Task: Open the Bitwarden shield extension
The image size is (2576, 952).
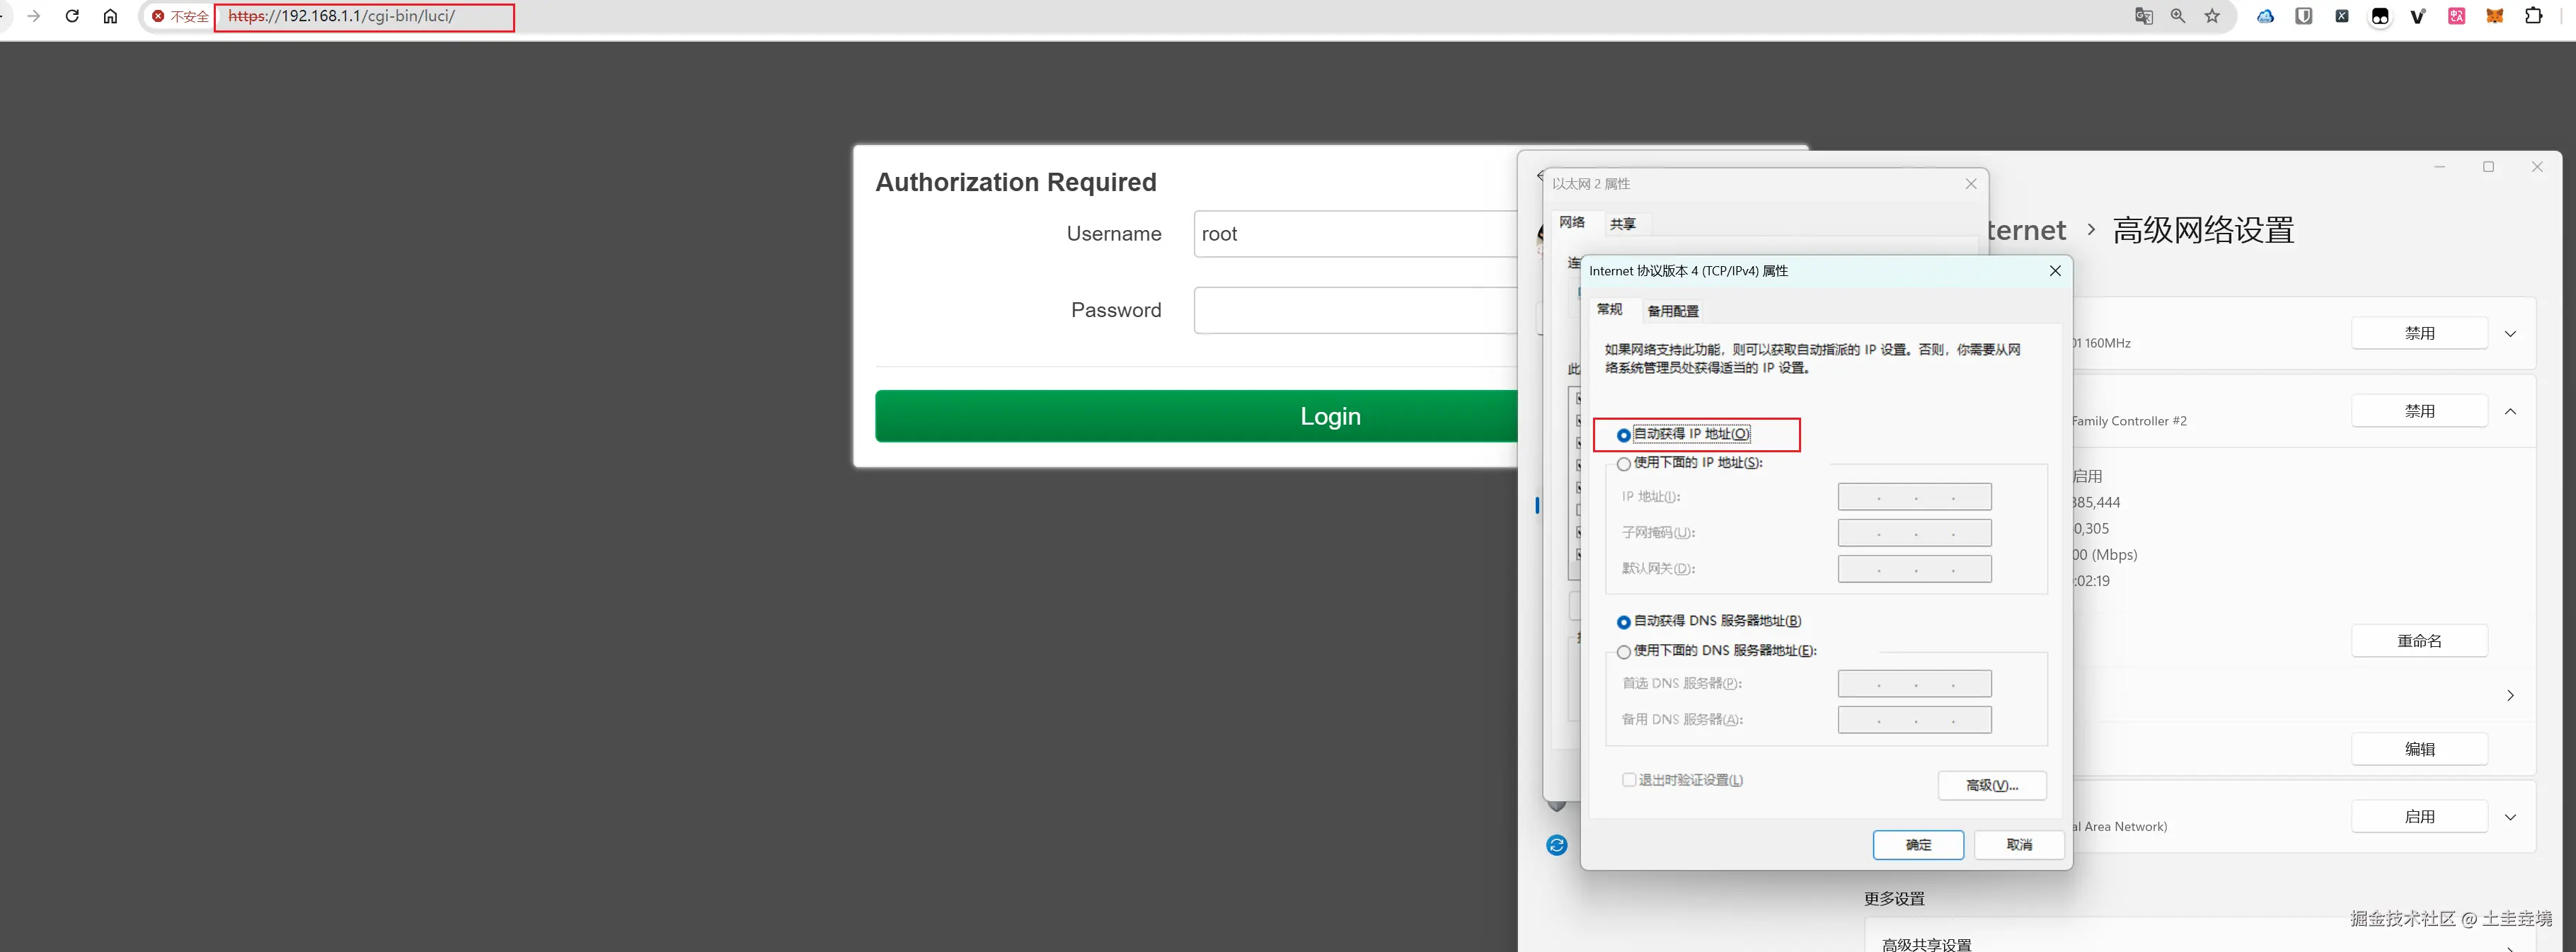Action: point(2303,16)
